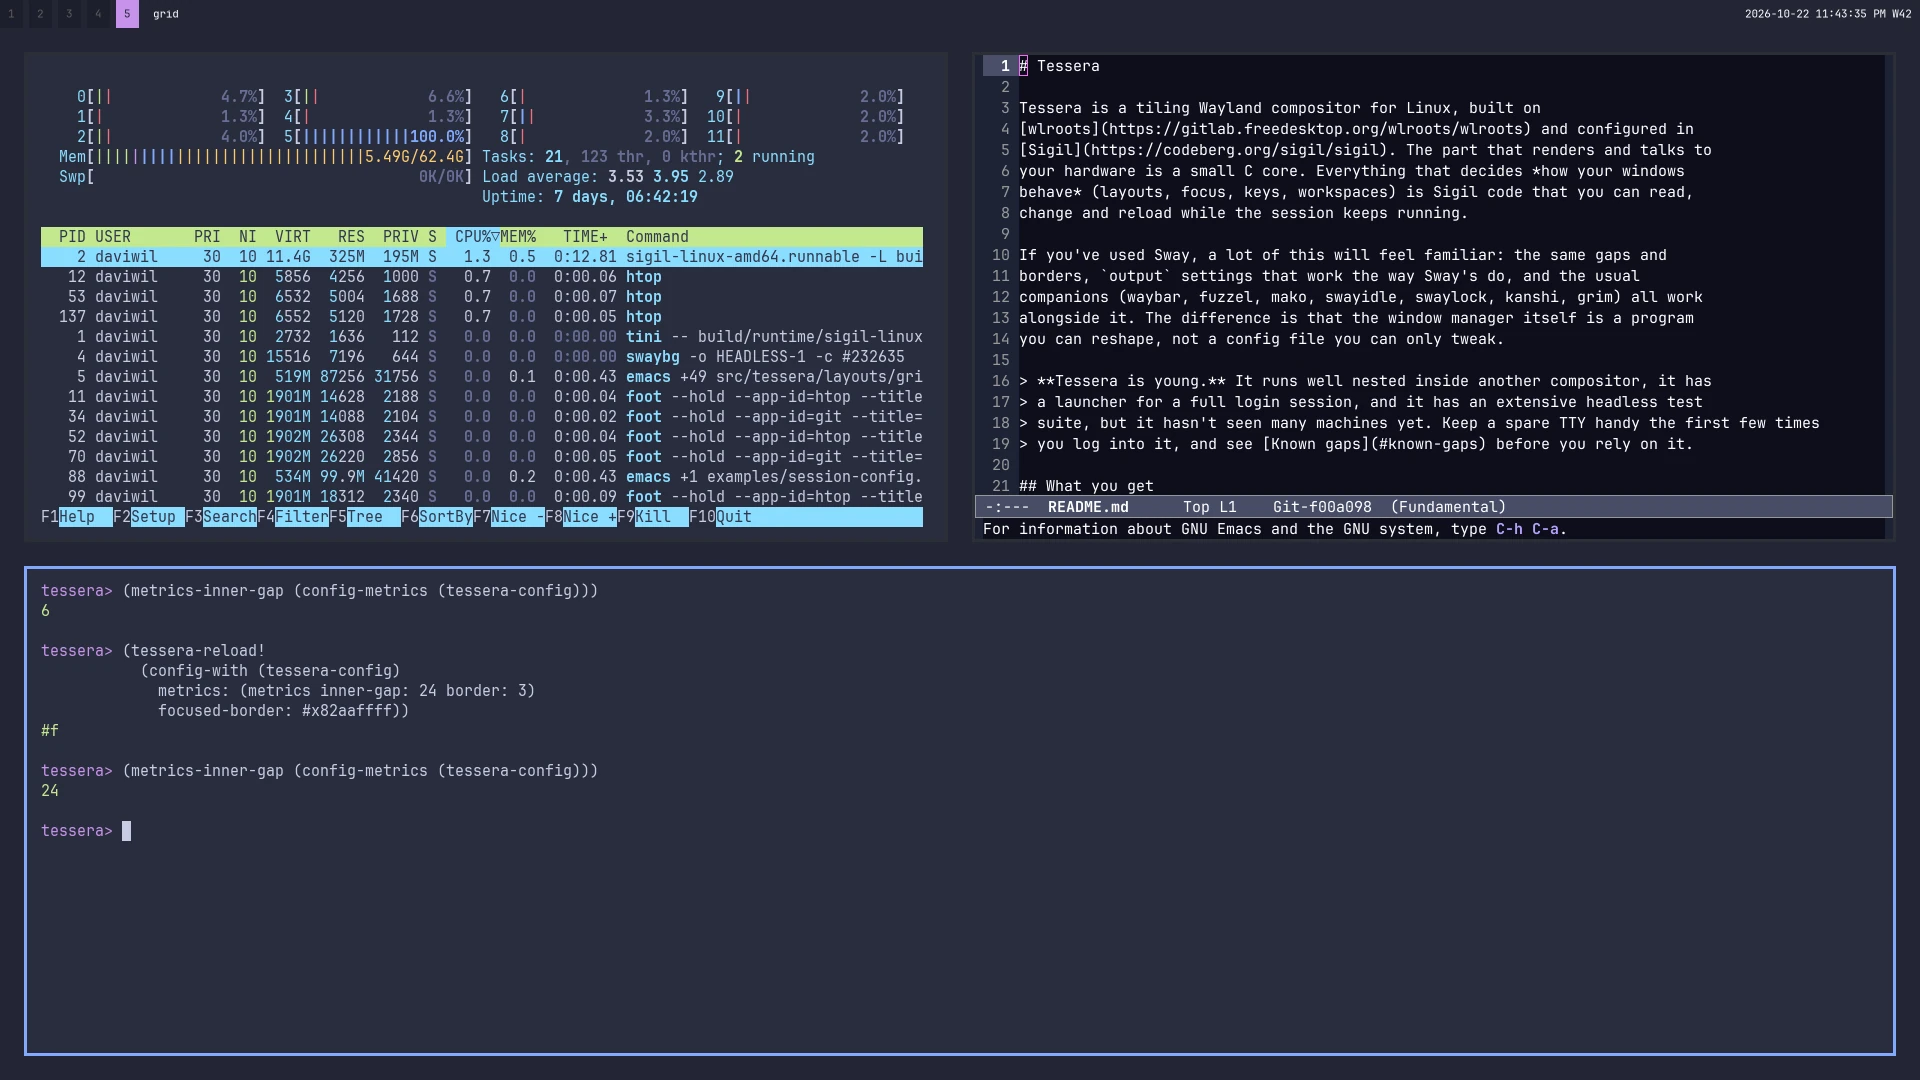The width and height of the screenshot is (1920, 1080).
Task: Click the empty tessera> prompt in REPL
Action: pyautogui.click(x=86, y=831)
